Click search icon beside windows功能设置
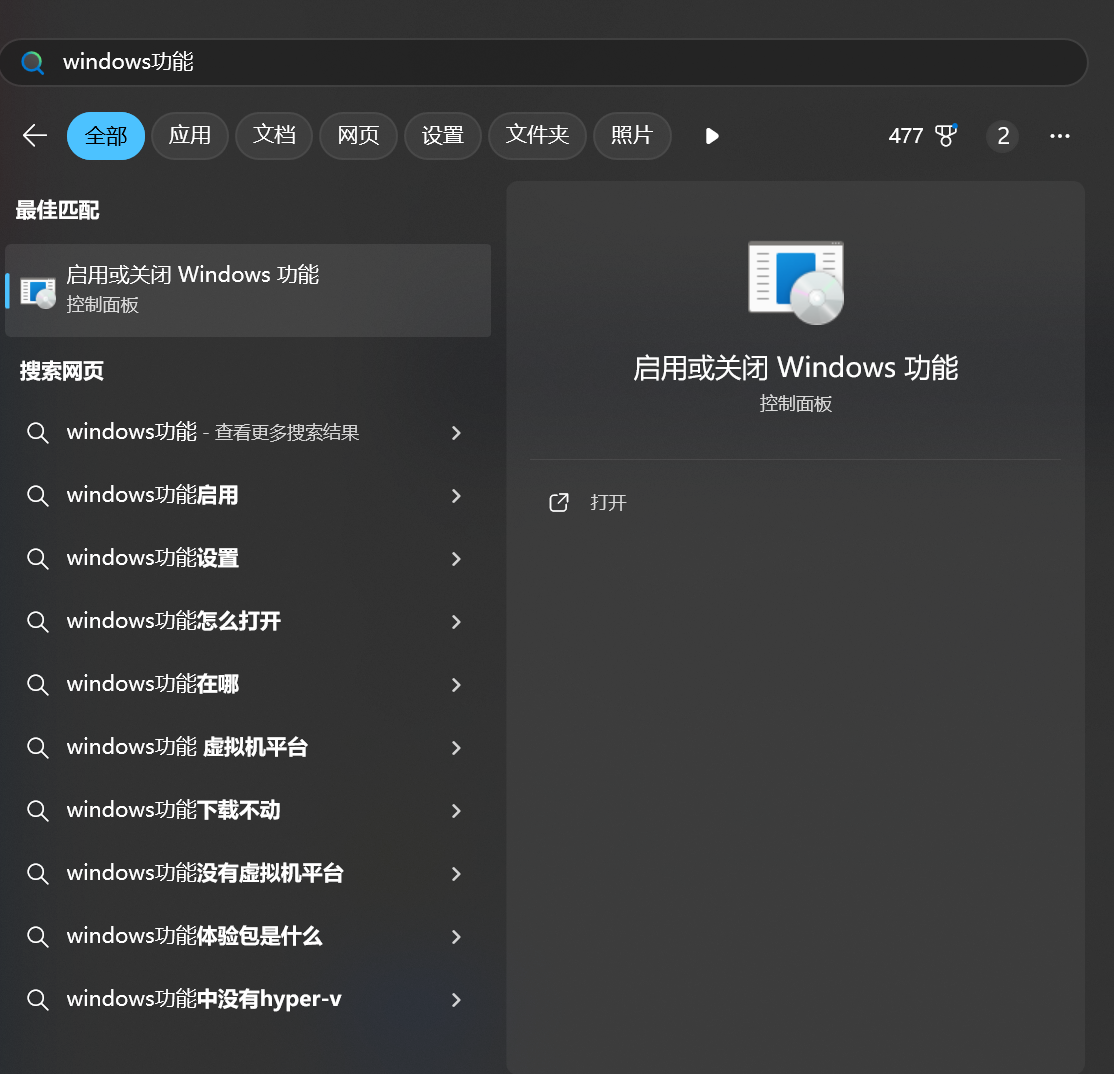The image size is (1114, 1074). pyautogui.click(x=38, y=559)
